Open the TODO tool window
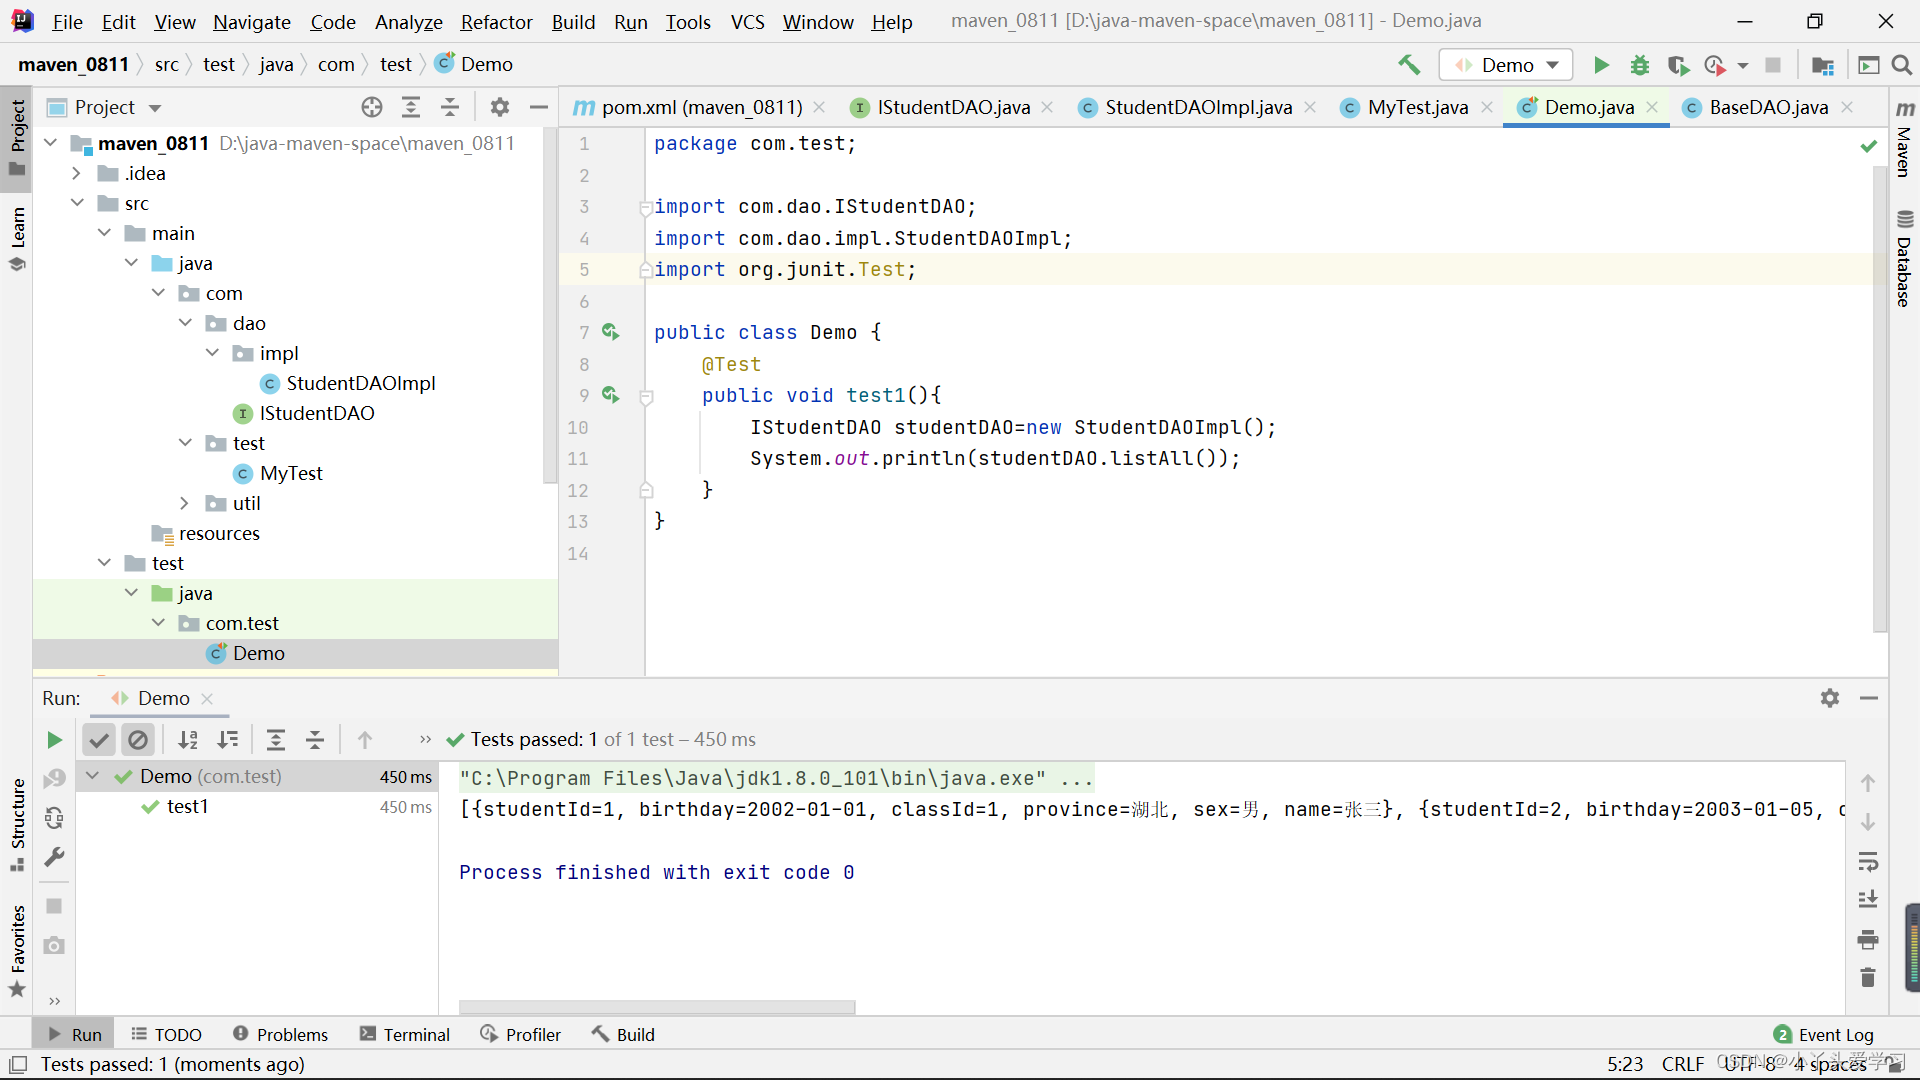Screen dimensions: 1920x1080 (167, 1035)
